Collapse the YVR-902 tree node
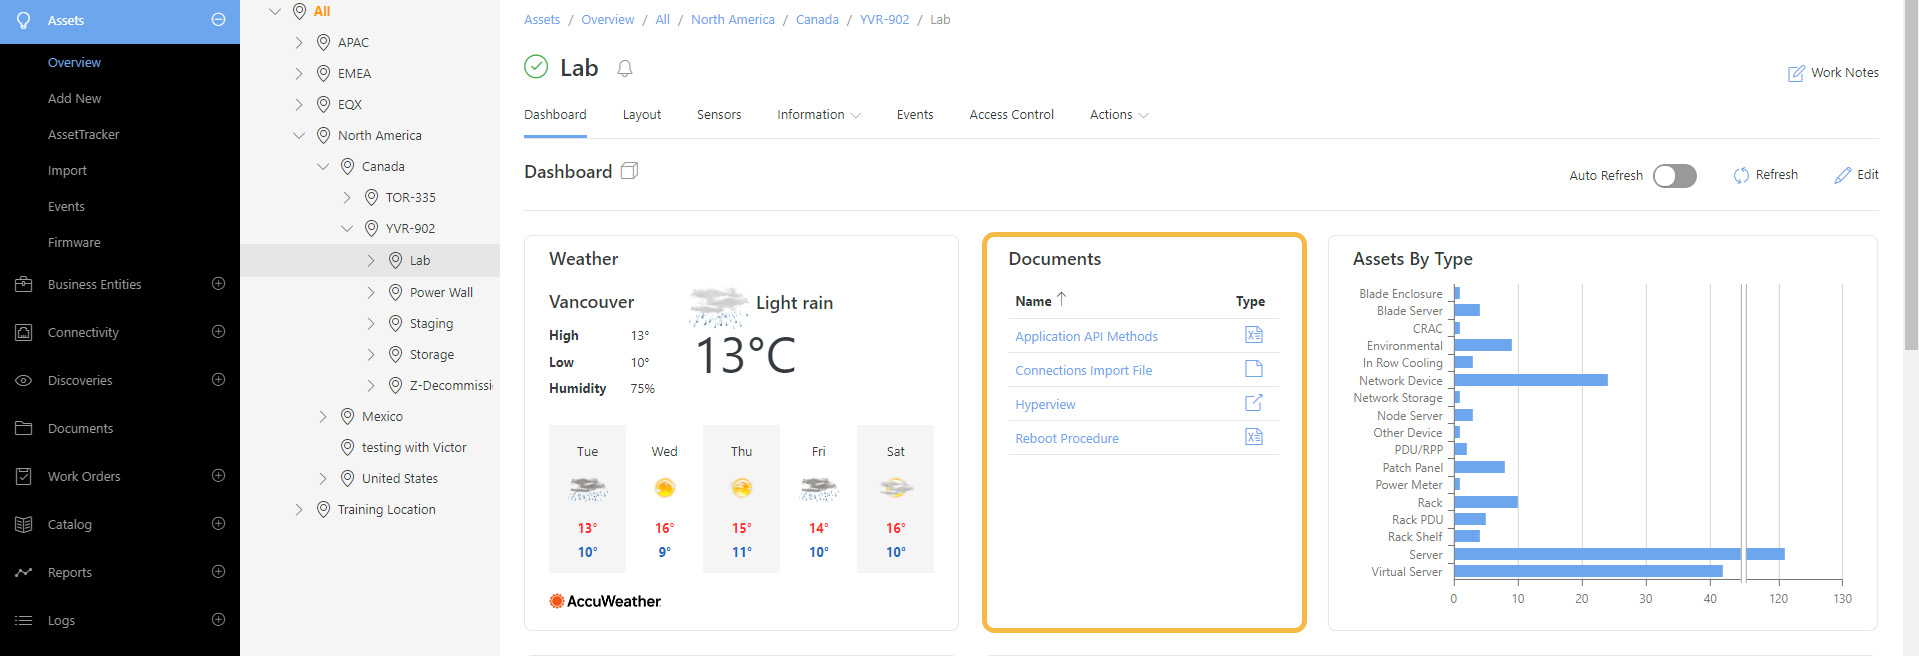Image resolution: width=1919 pixels, height=656 pixels. click(x=347, y=229)
